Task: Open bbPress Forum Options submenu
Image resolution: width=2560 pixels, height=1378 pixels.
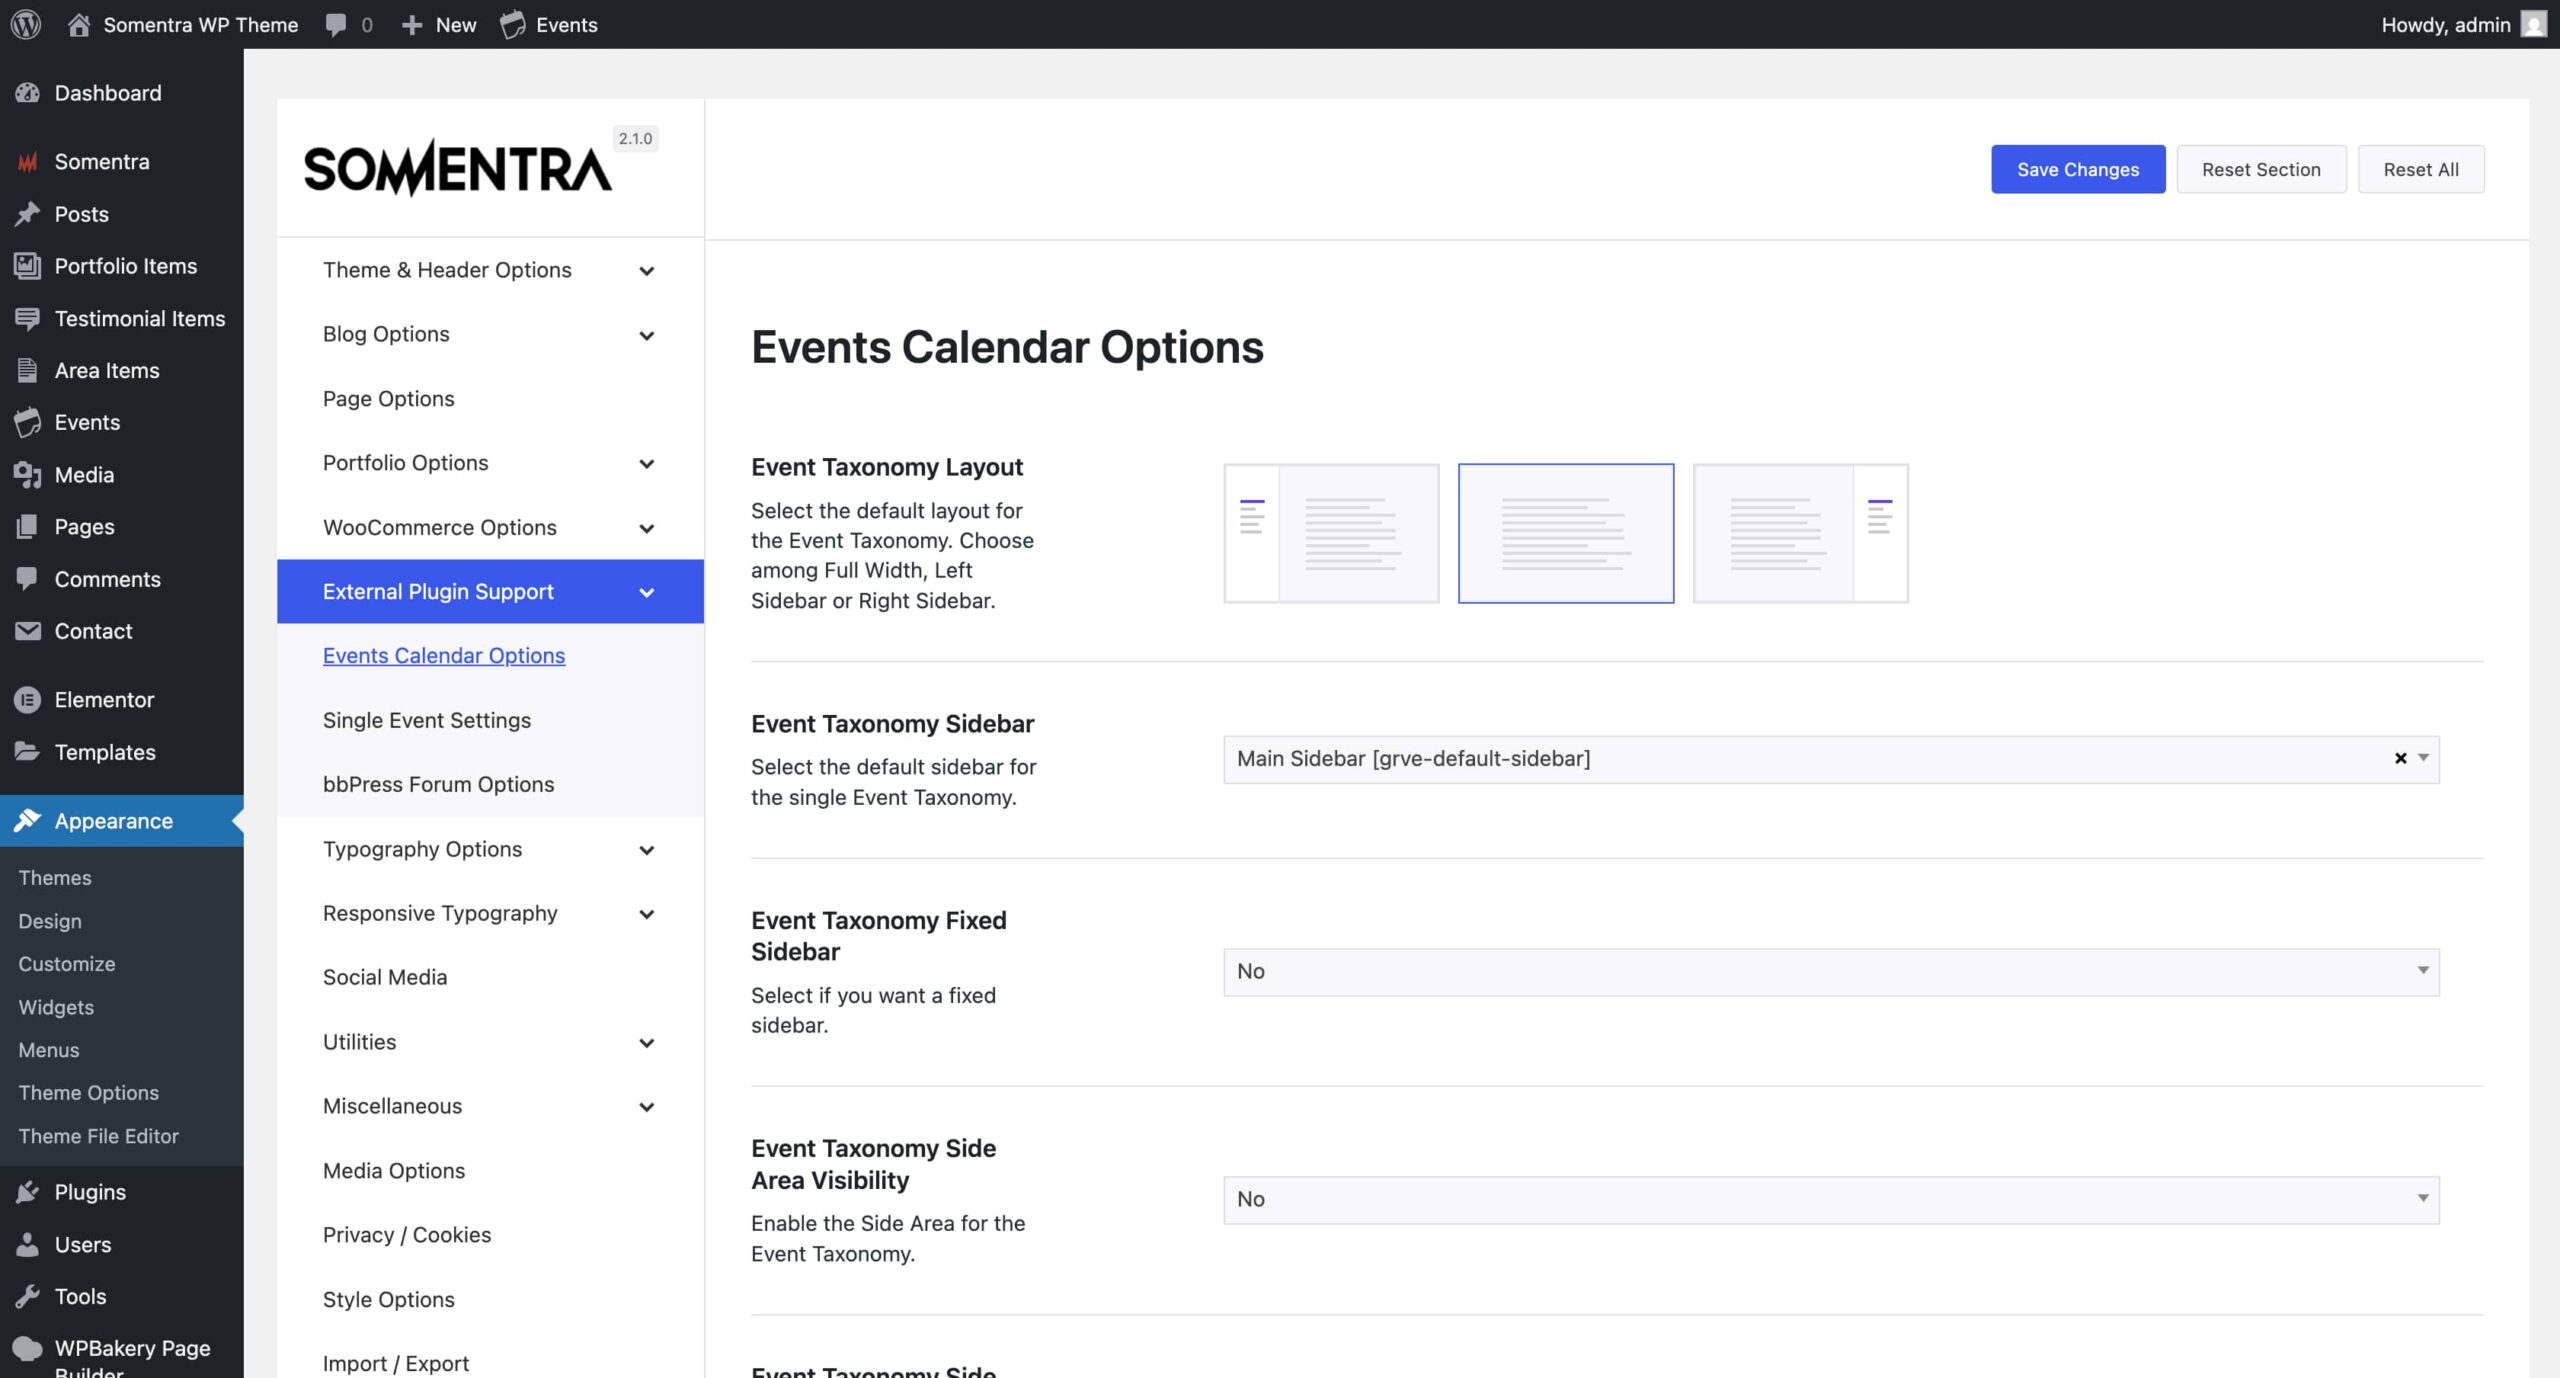Action: (x=438, y=784)
